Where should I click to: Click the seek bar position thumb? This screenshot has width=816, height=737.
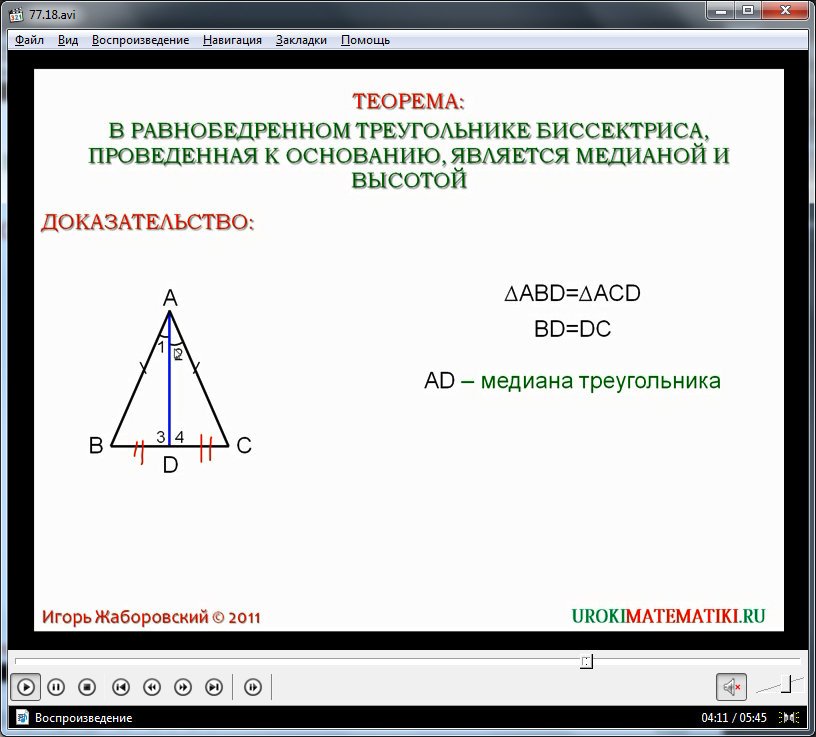(587, 661)
